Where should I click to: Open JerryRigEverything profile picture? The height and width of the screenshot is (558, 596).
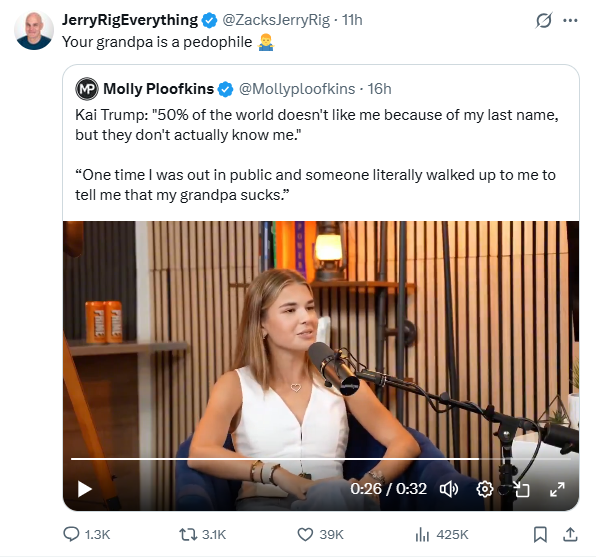tap(34, 30)
